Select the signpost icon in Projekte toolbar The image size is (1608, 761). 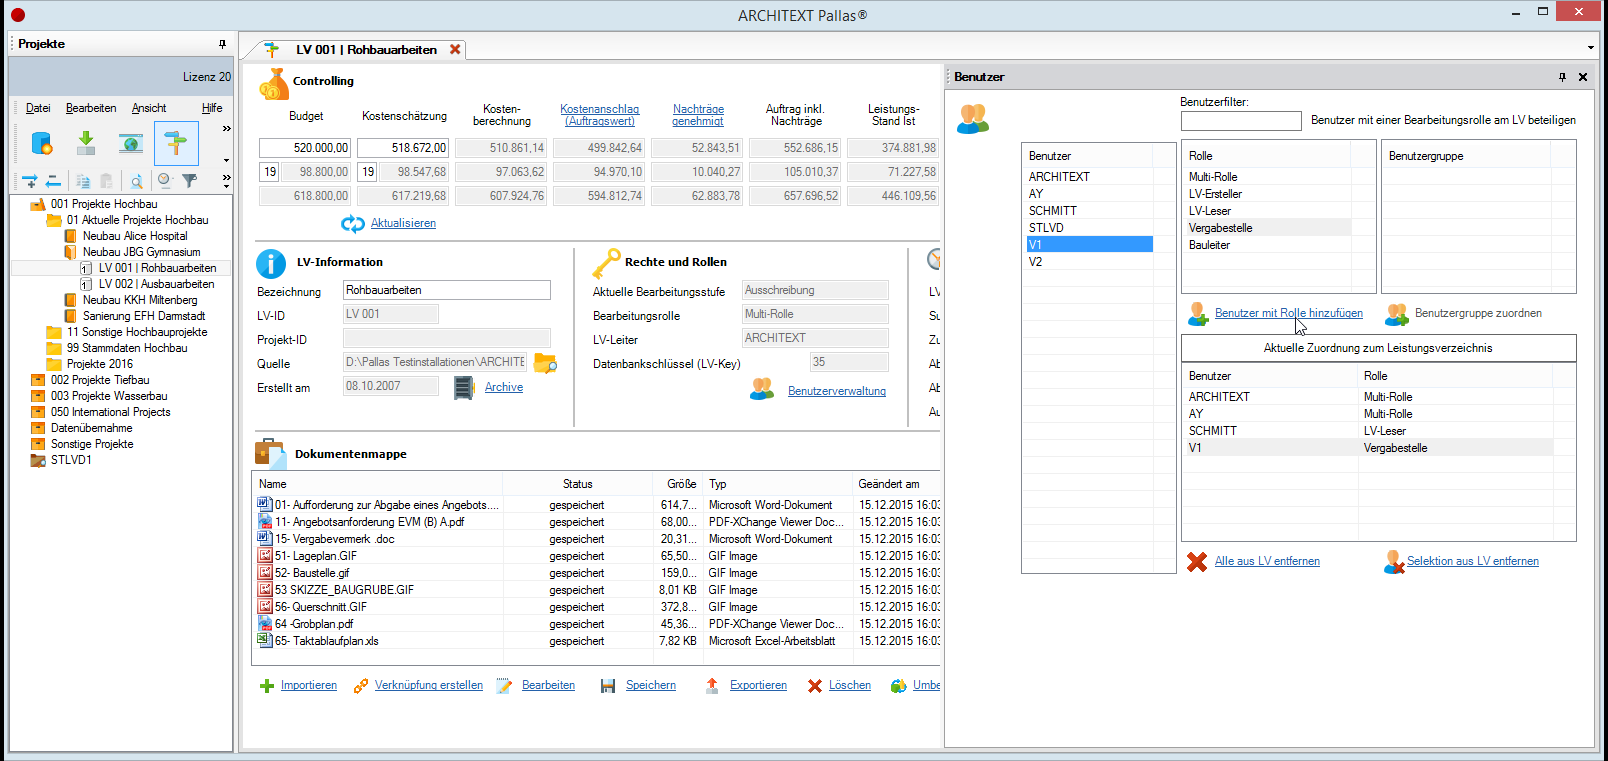pyautogui.click(x=176, y=144)
